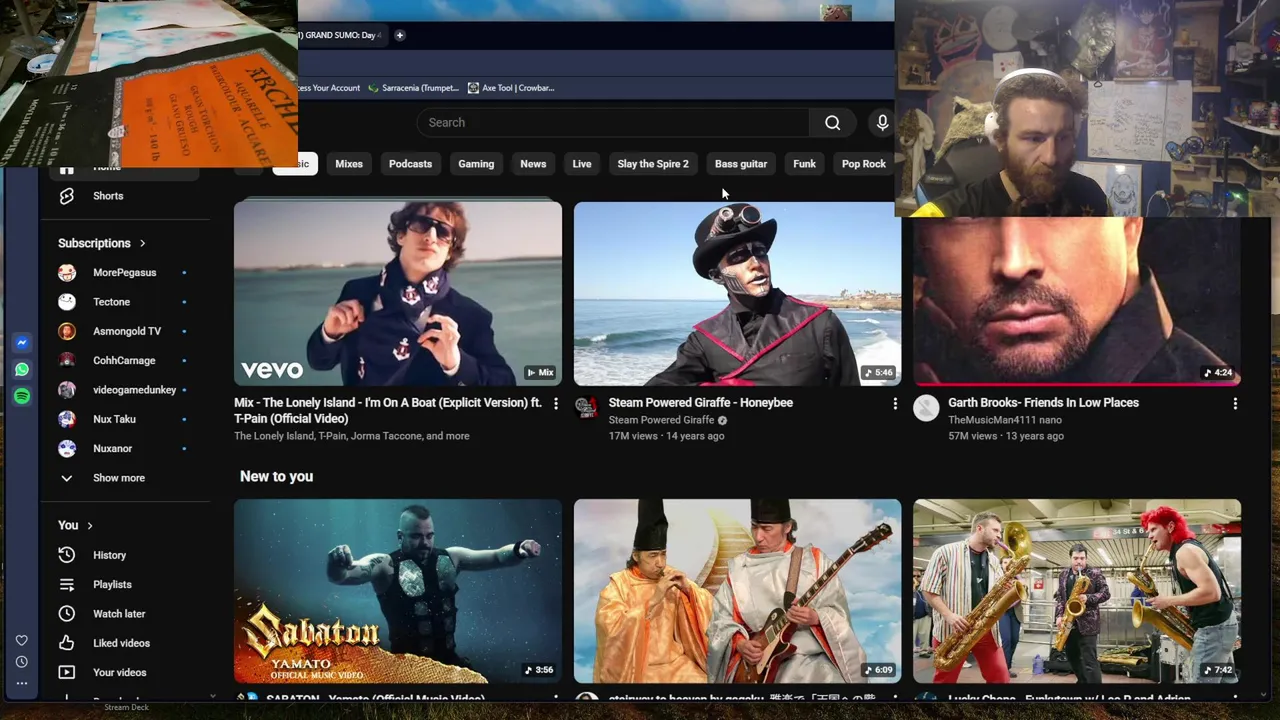The image size is (1280, 720).
Task: Expand the You section arrow
Action: pyautogui.click(x=89, y=526)
